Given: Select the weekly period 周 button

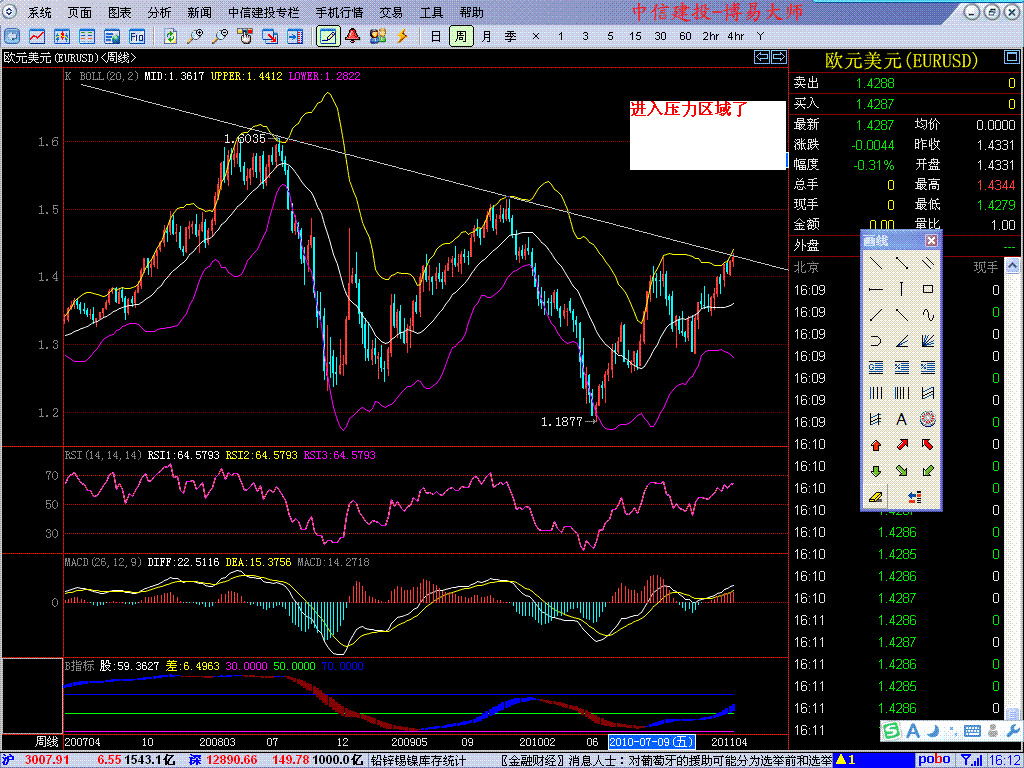Looking at the screenshot, I should pos(460,36).
